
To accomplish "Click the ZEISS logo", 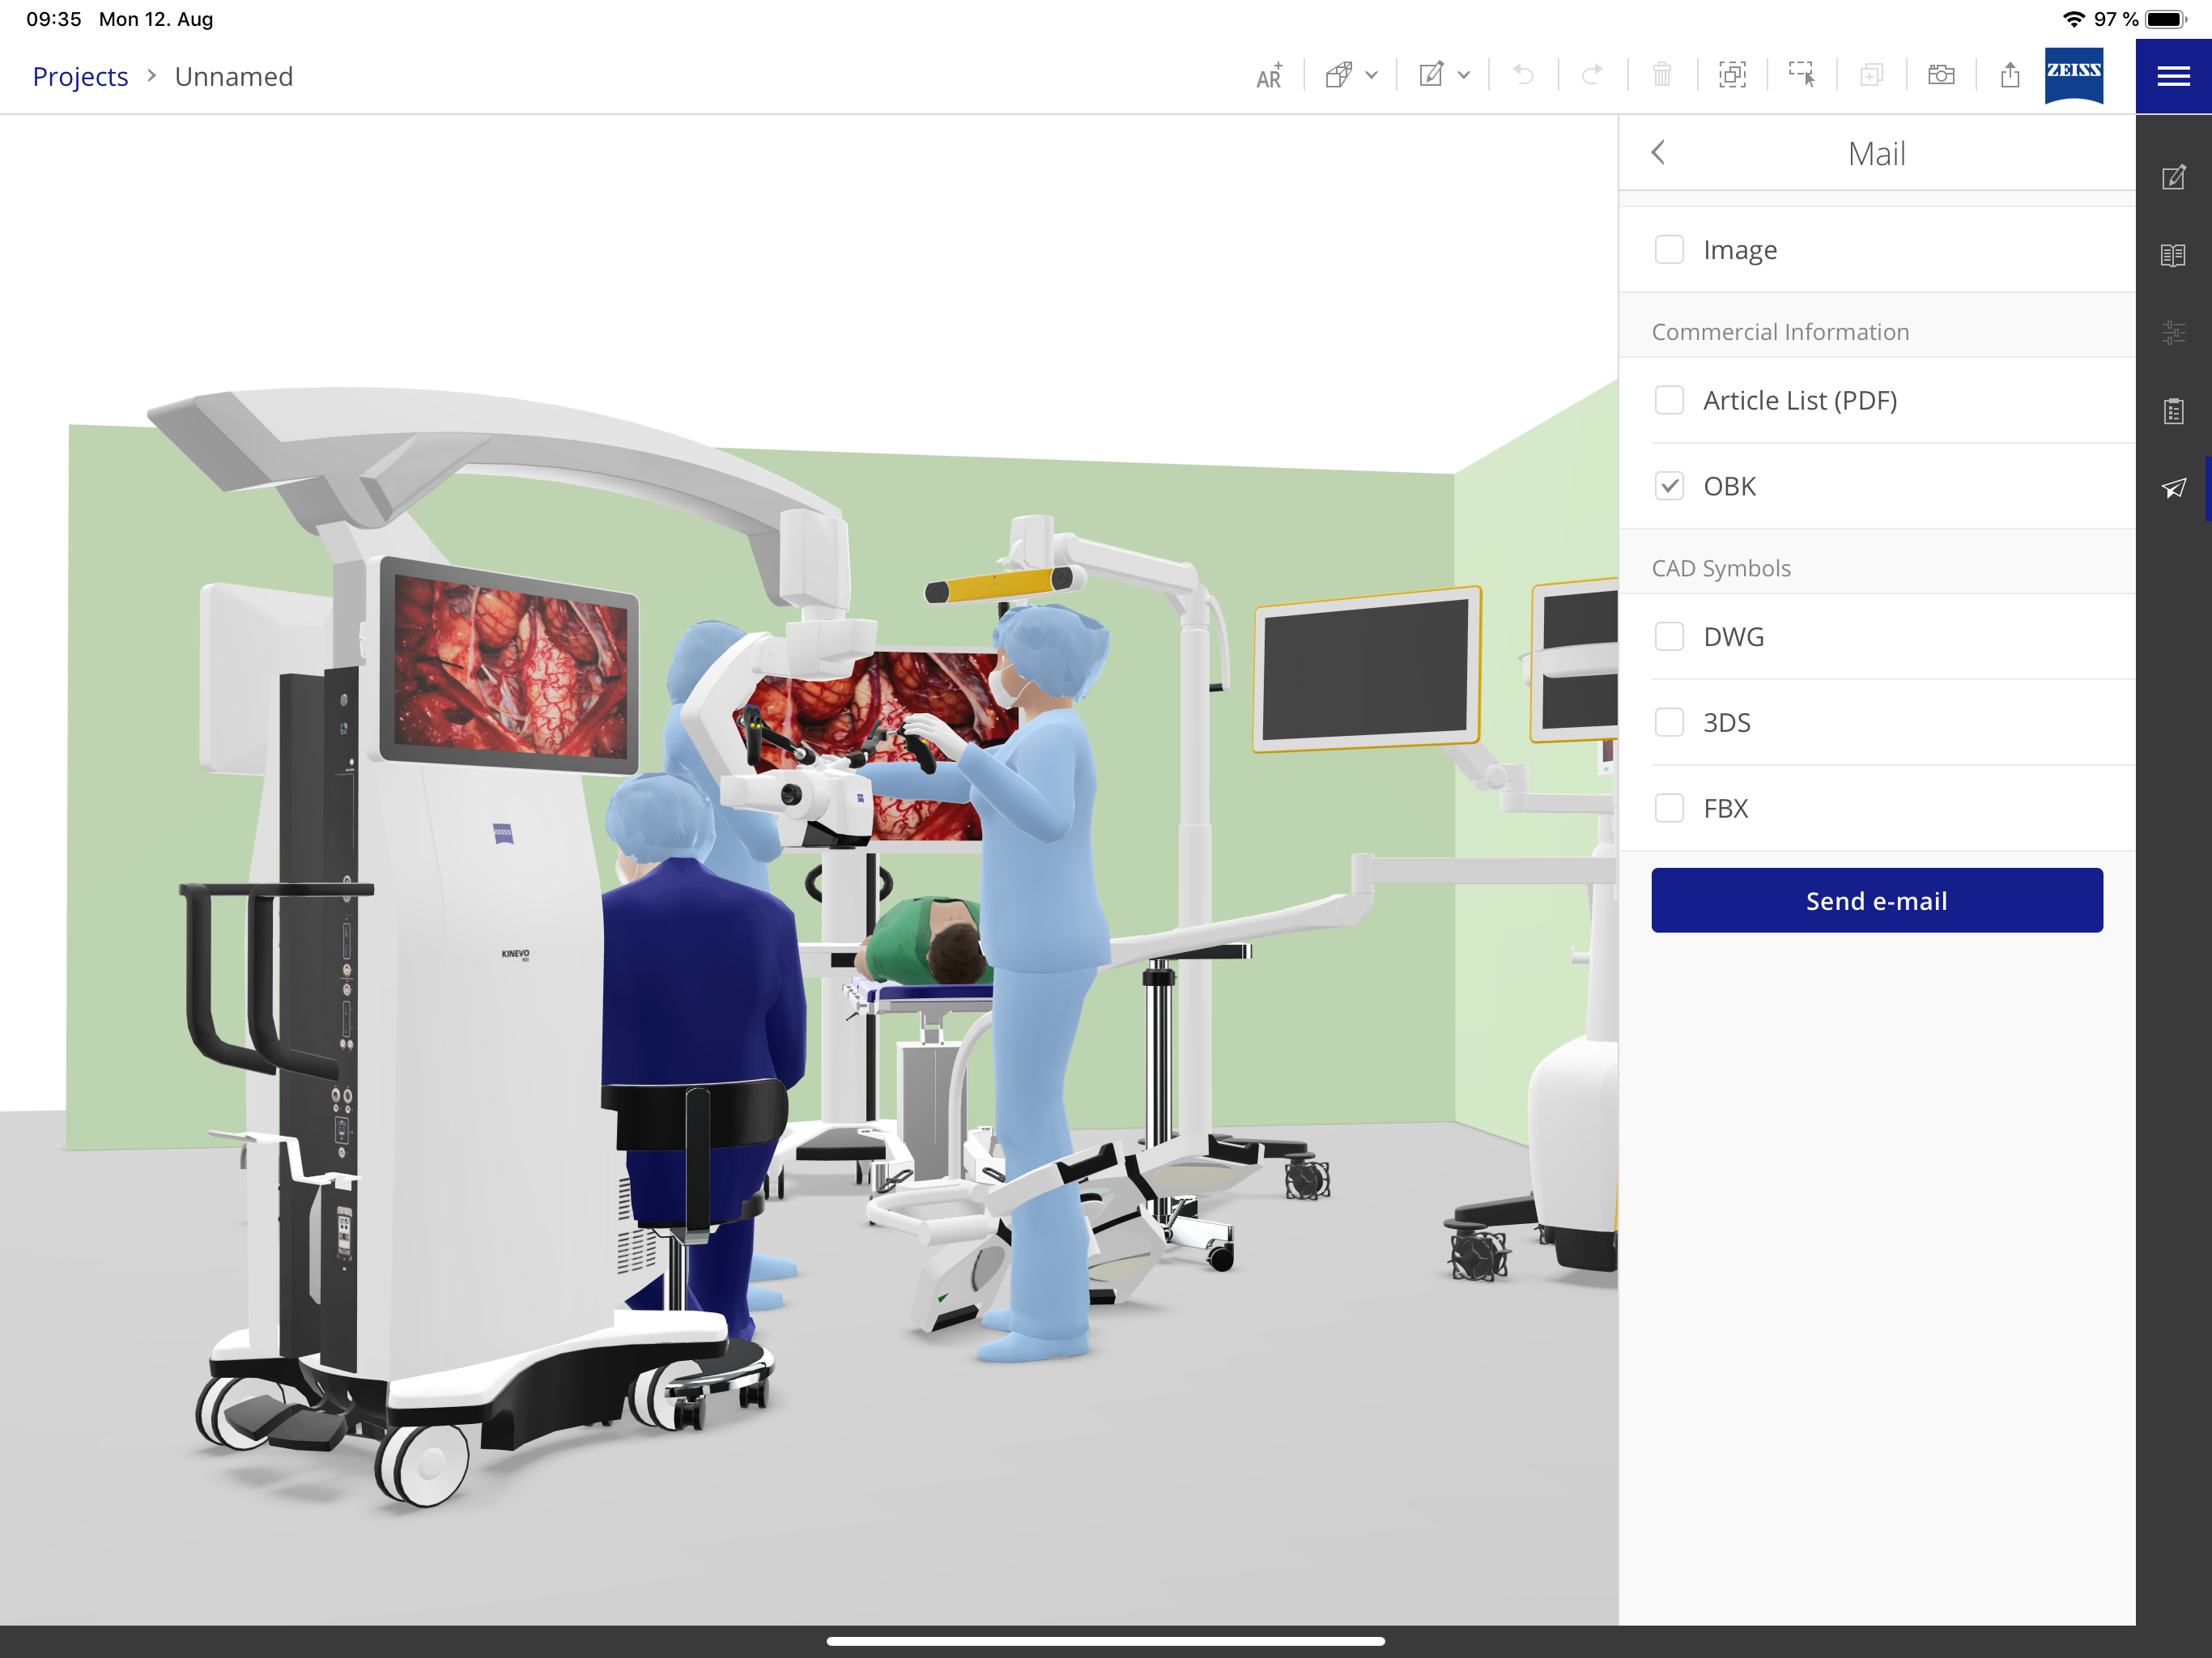I will (2074, 76).
